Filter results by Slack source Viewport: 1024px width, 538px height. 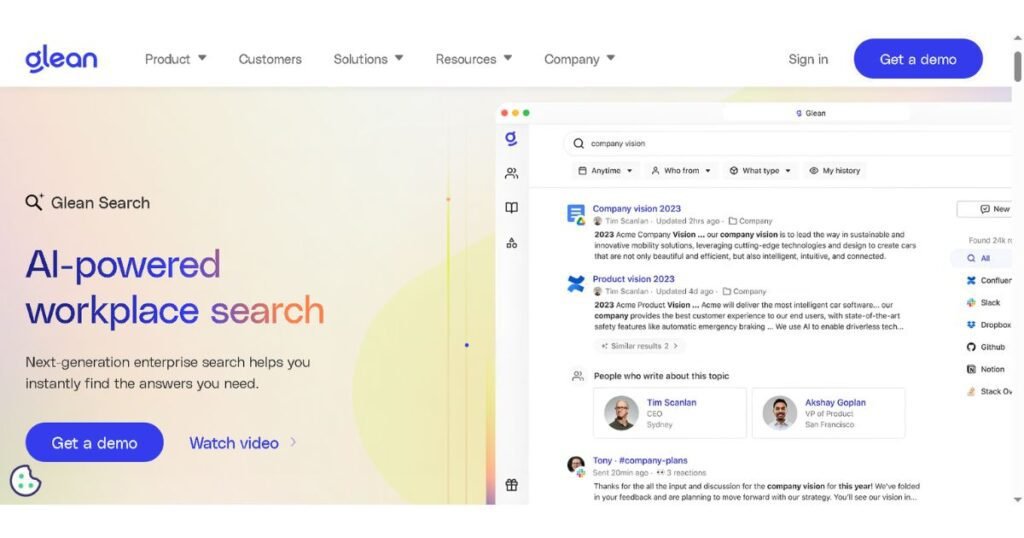tap(984, 302)
